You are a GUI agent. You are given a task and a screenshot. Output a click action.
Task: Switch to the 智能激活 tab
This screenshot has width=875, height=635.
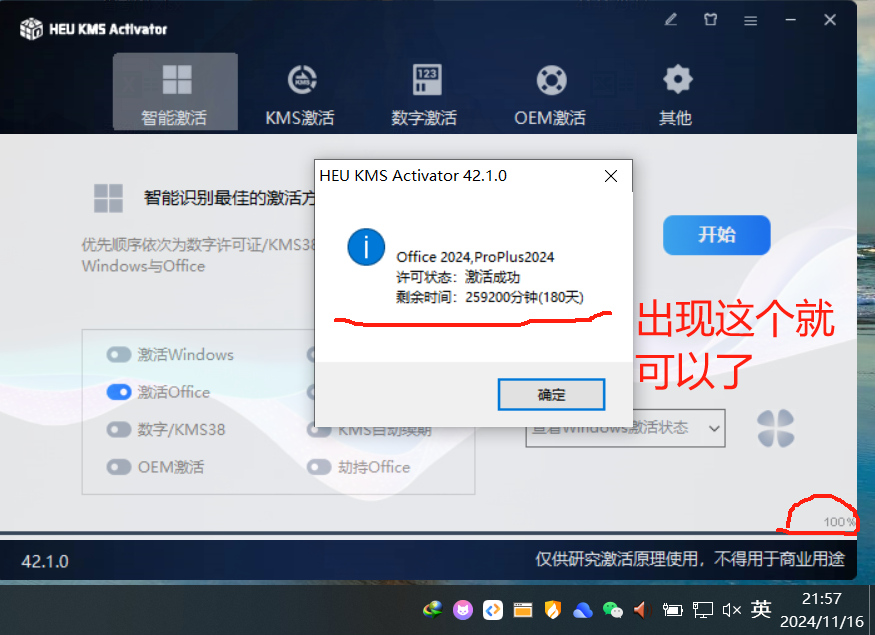click(175, 92)
